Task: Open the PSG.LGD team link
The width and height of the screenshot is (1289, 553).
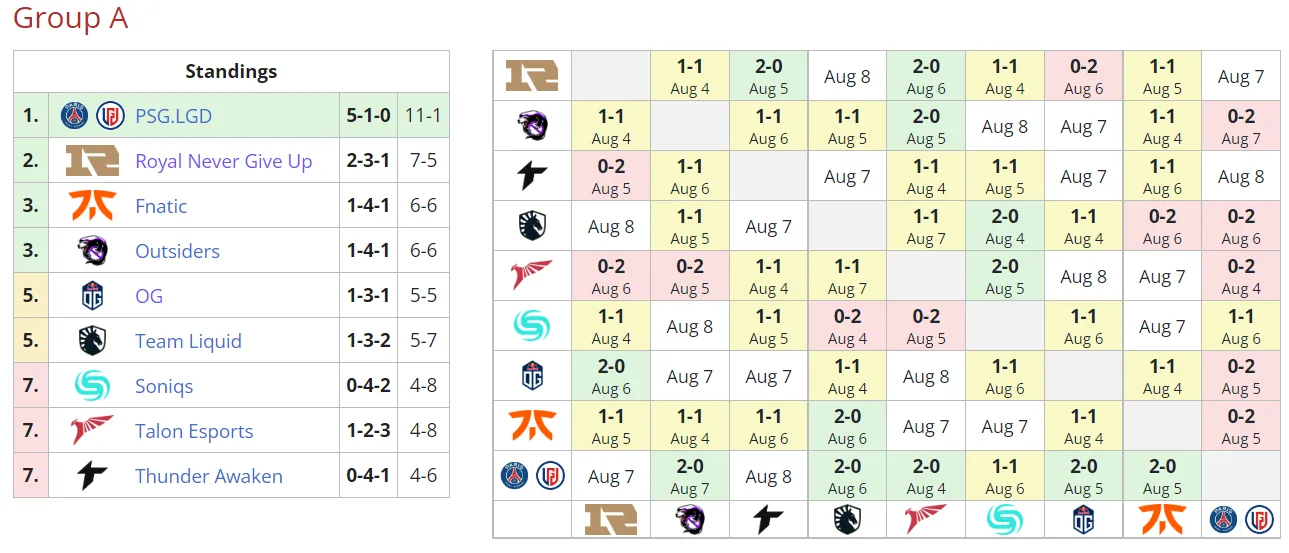Action: [174, 116]
